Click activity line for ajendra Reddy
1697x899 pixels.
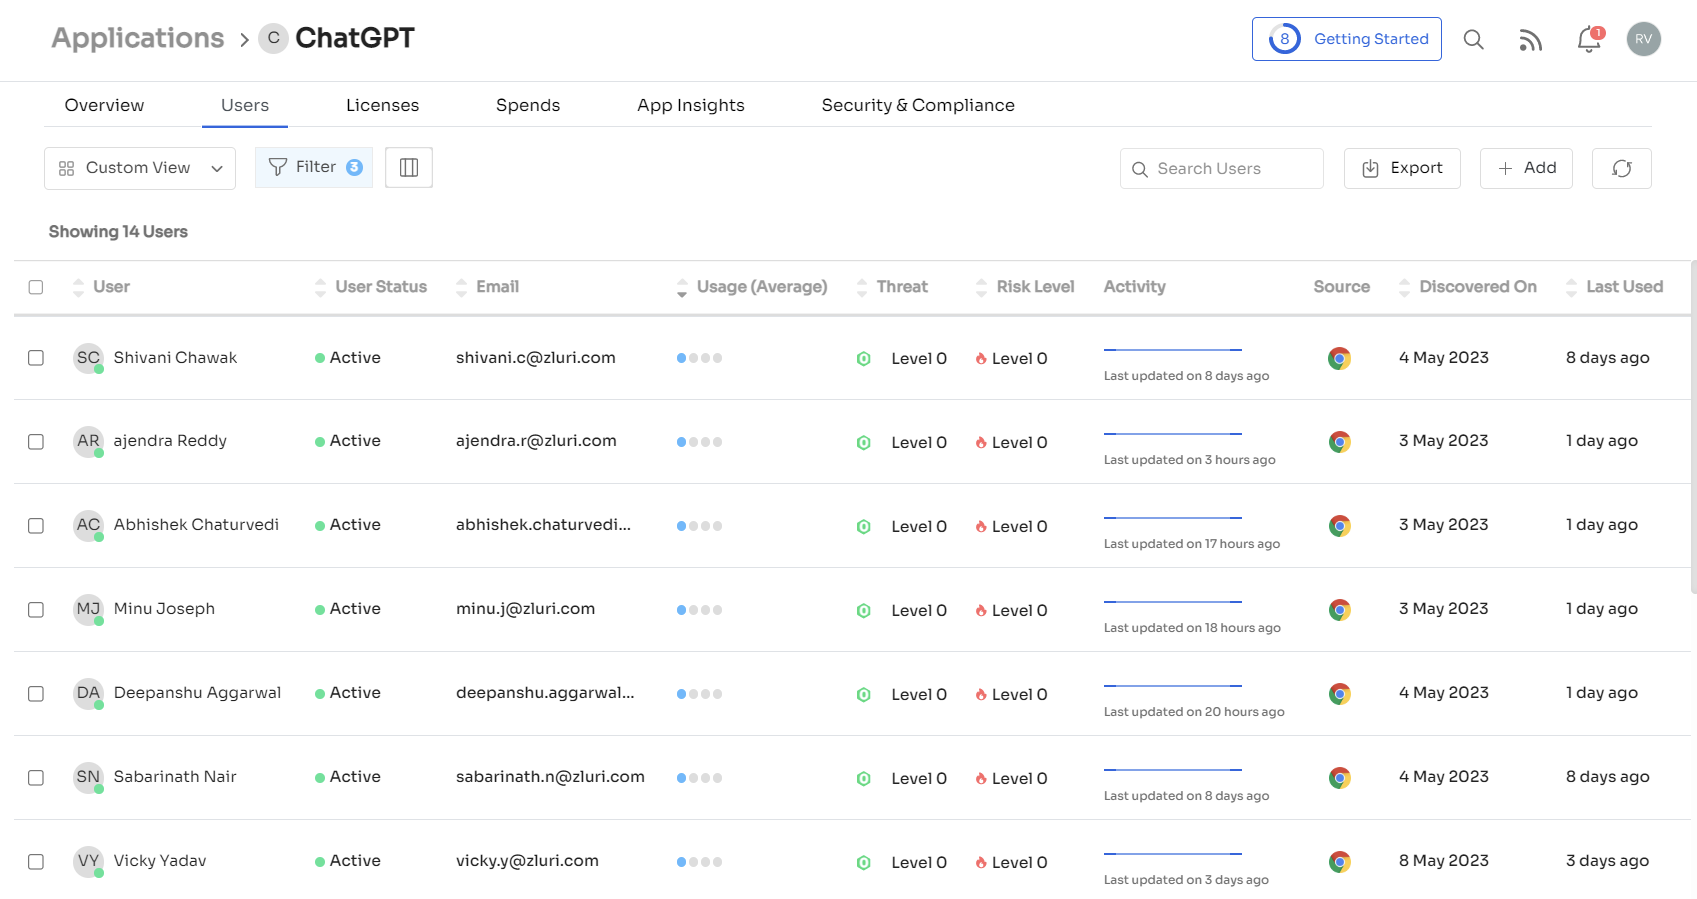[1173, 434]
